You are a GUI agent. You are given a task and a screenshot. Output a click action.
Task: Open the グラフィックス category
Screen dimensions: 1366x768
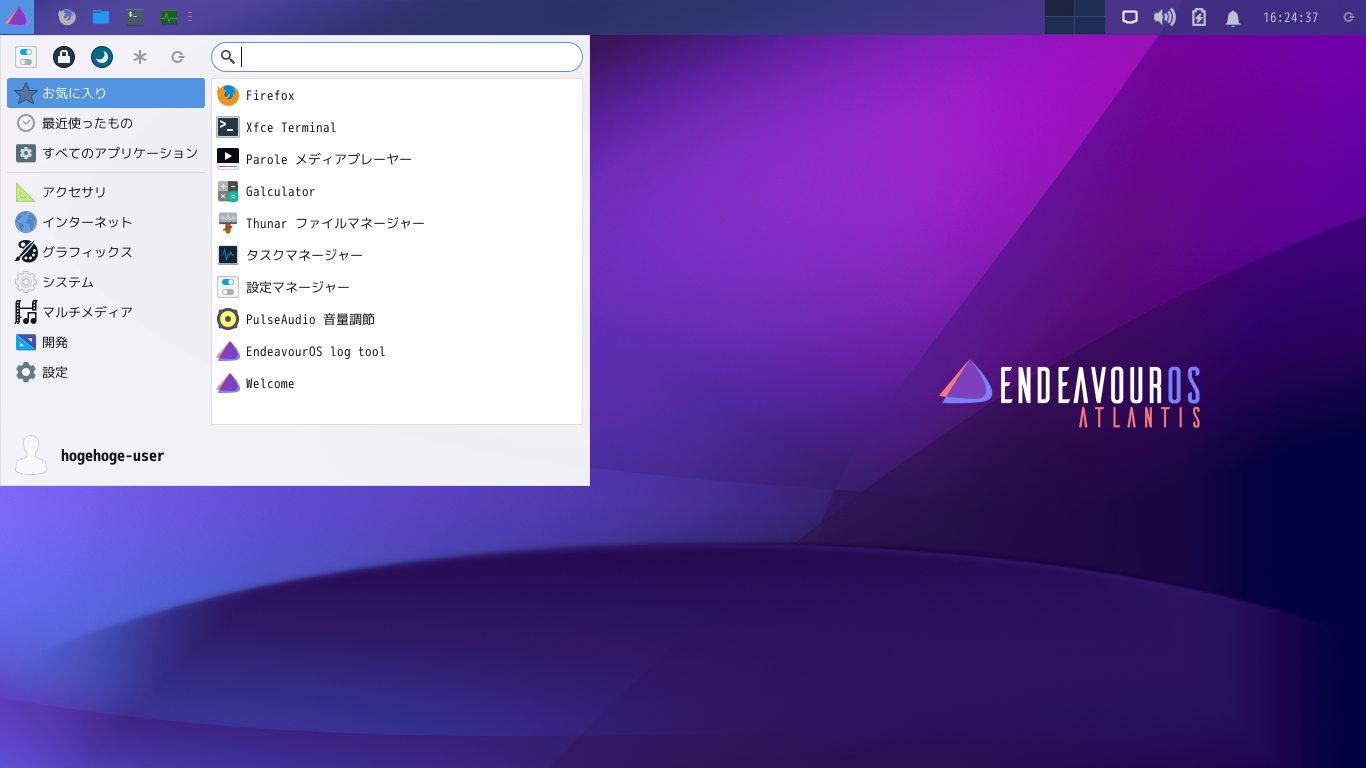click(x=106, y=252)
